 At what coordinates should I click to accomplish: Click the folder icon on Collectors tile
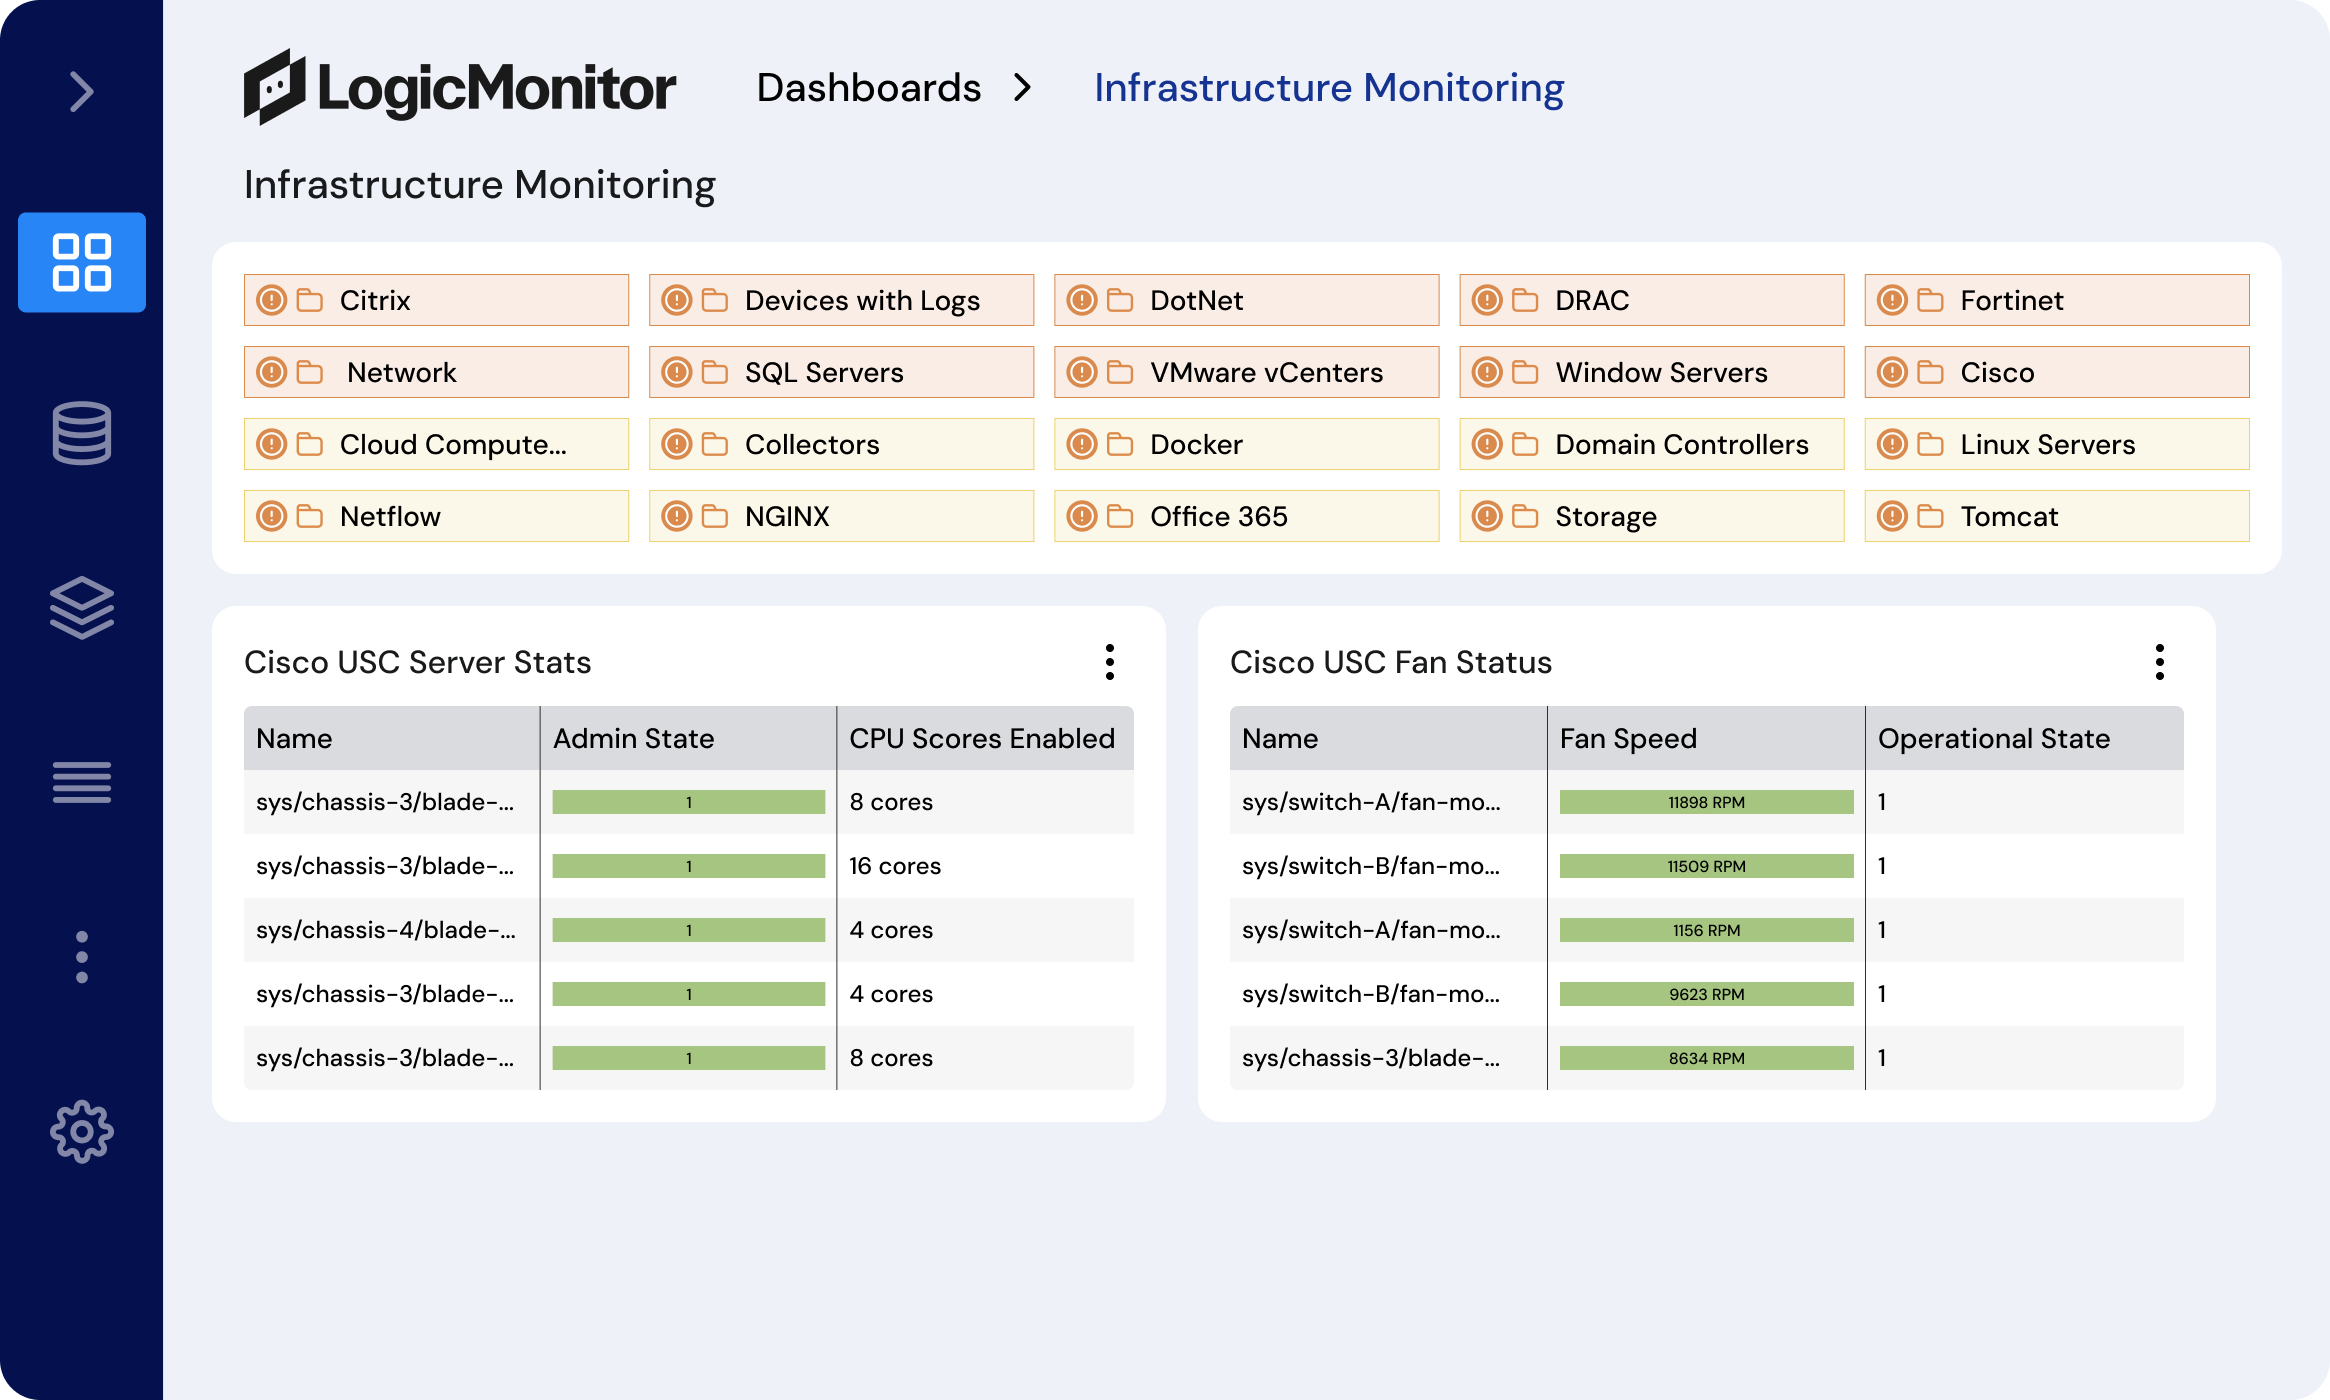click(x=715, y=444)
